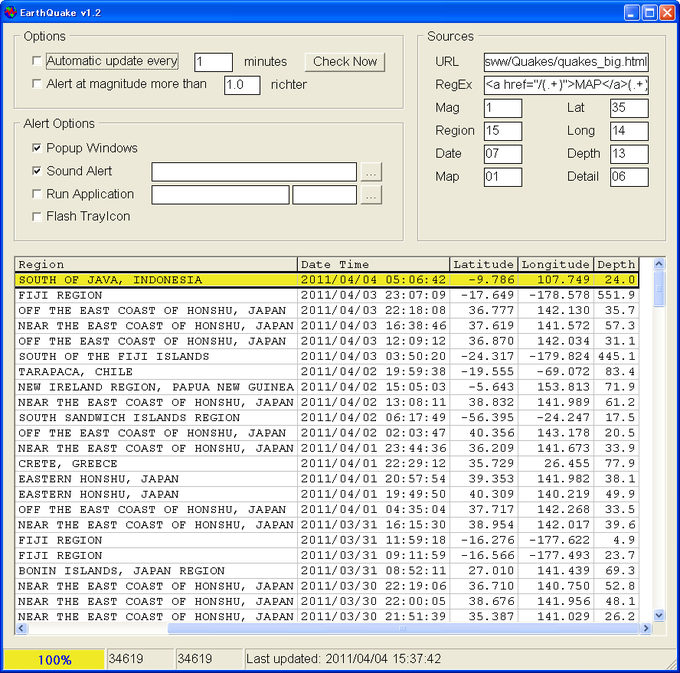Select the SOUTH OF THE FIJI ISLANDS row

tap(327, 356)
